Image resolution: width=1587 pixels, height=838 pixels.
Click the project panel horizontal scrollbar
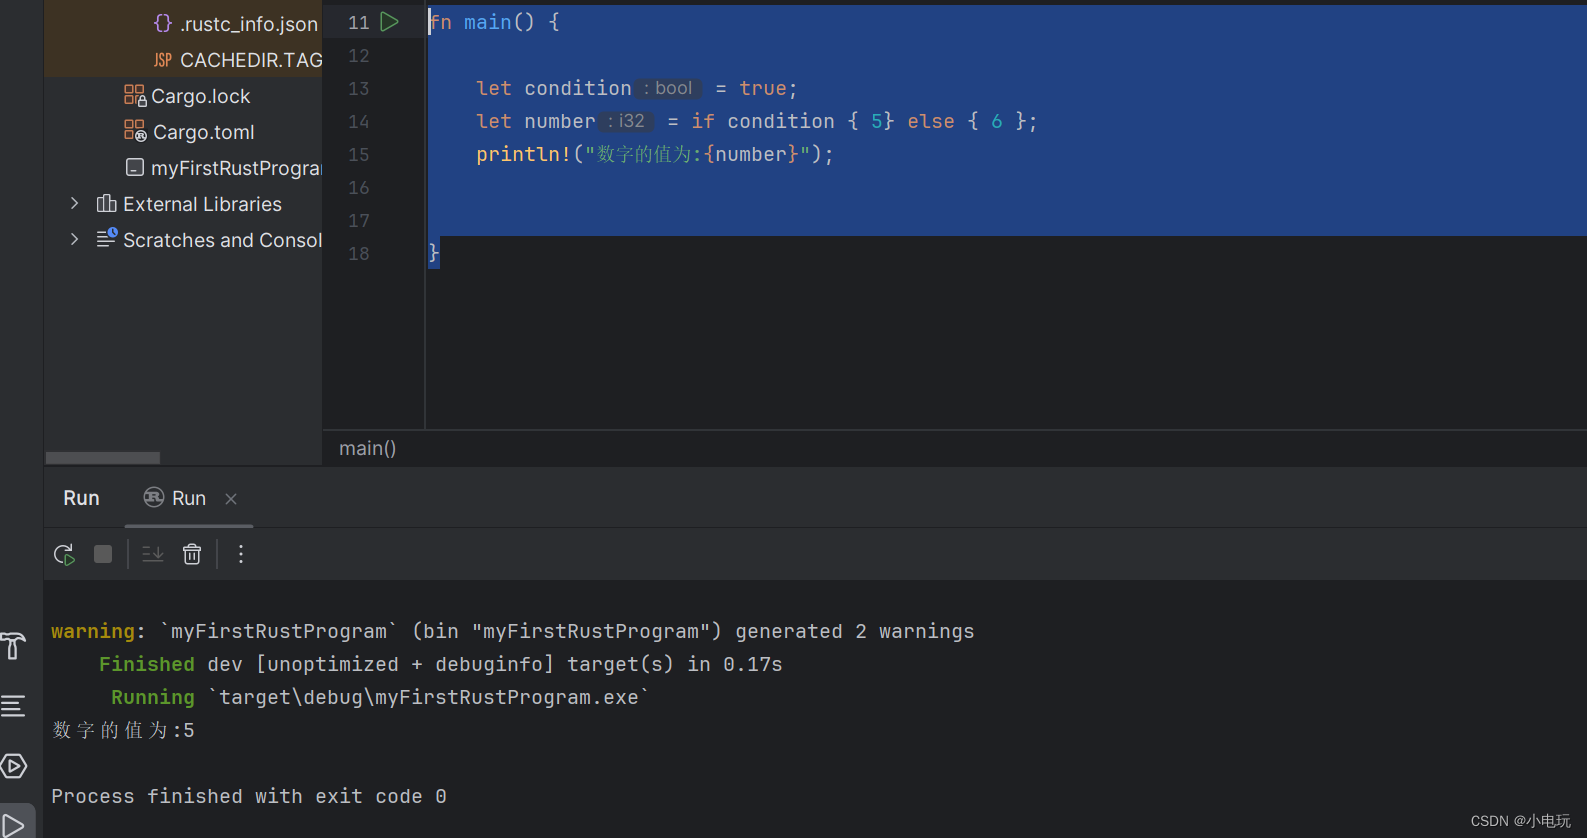103,458
